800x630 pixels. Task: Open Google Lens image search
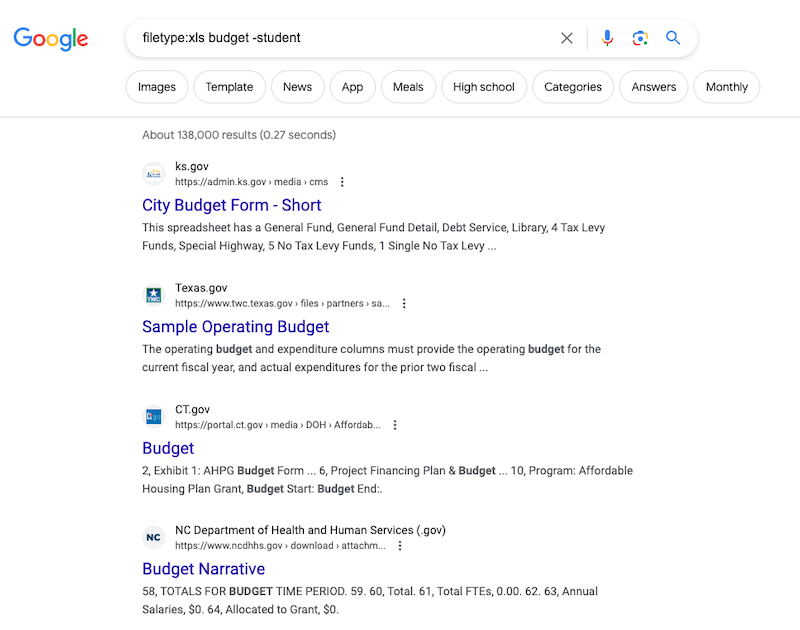pyautogui.click(x=640, y=37)
